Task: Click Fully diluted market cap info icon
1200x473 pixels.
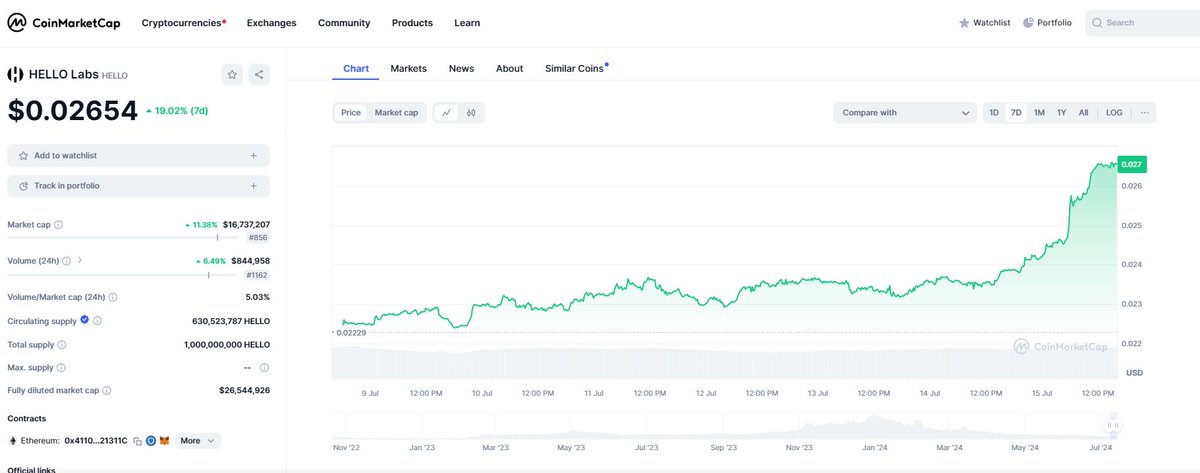Action: coord(106,391)
